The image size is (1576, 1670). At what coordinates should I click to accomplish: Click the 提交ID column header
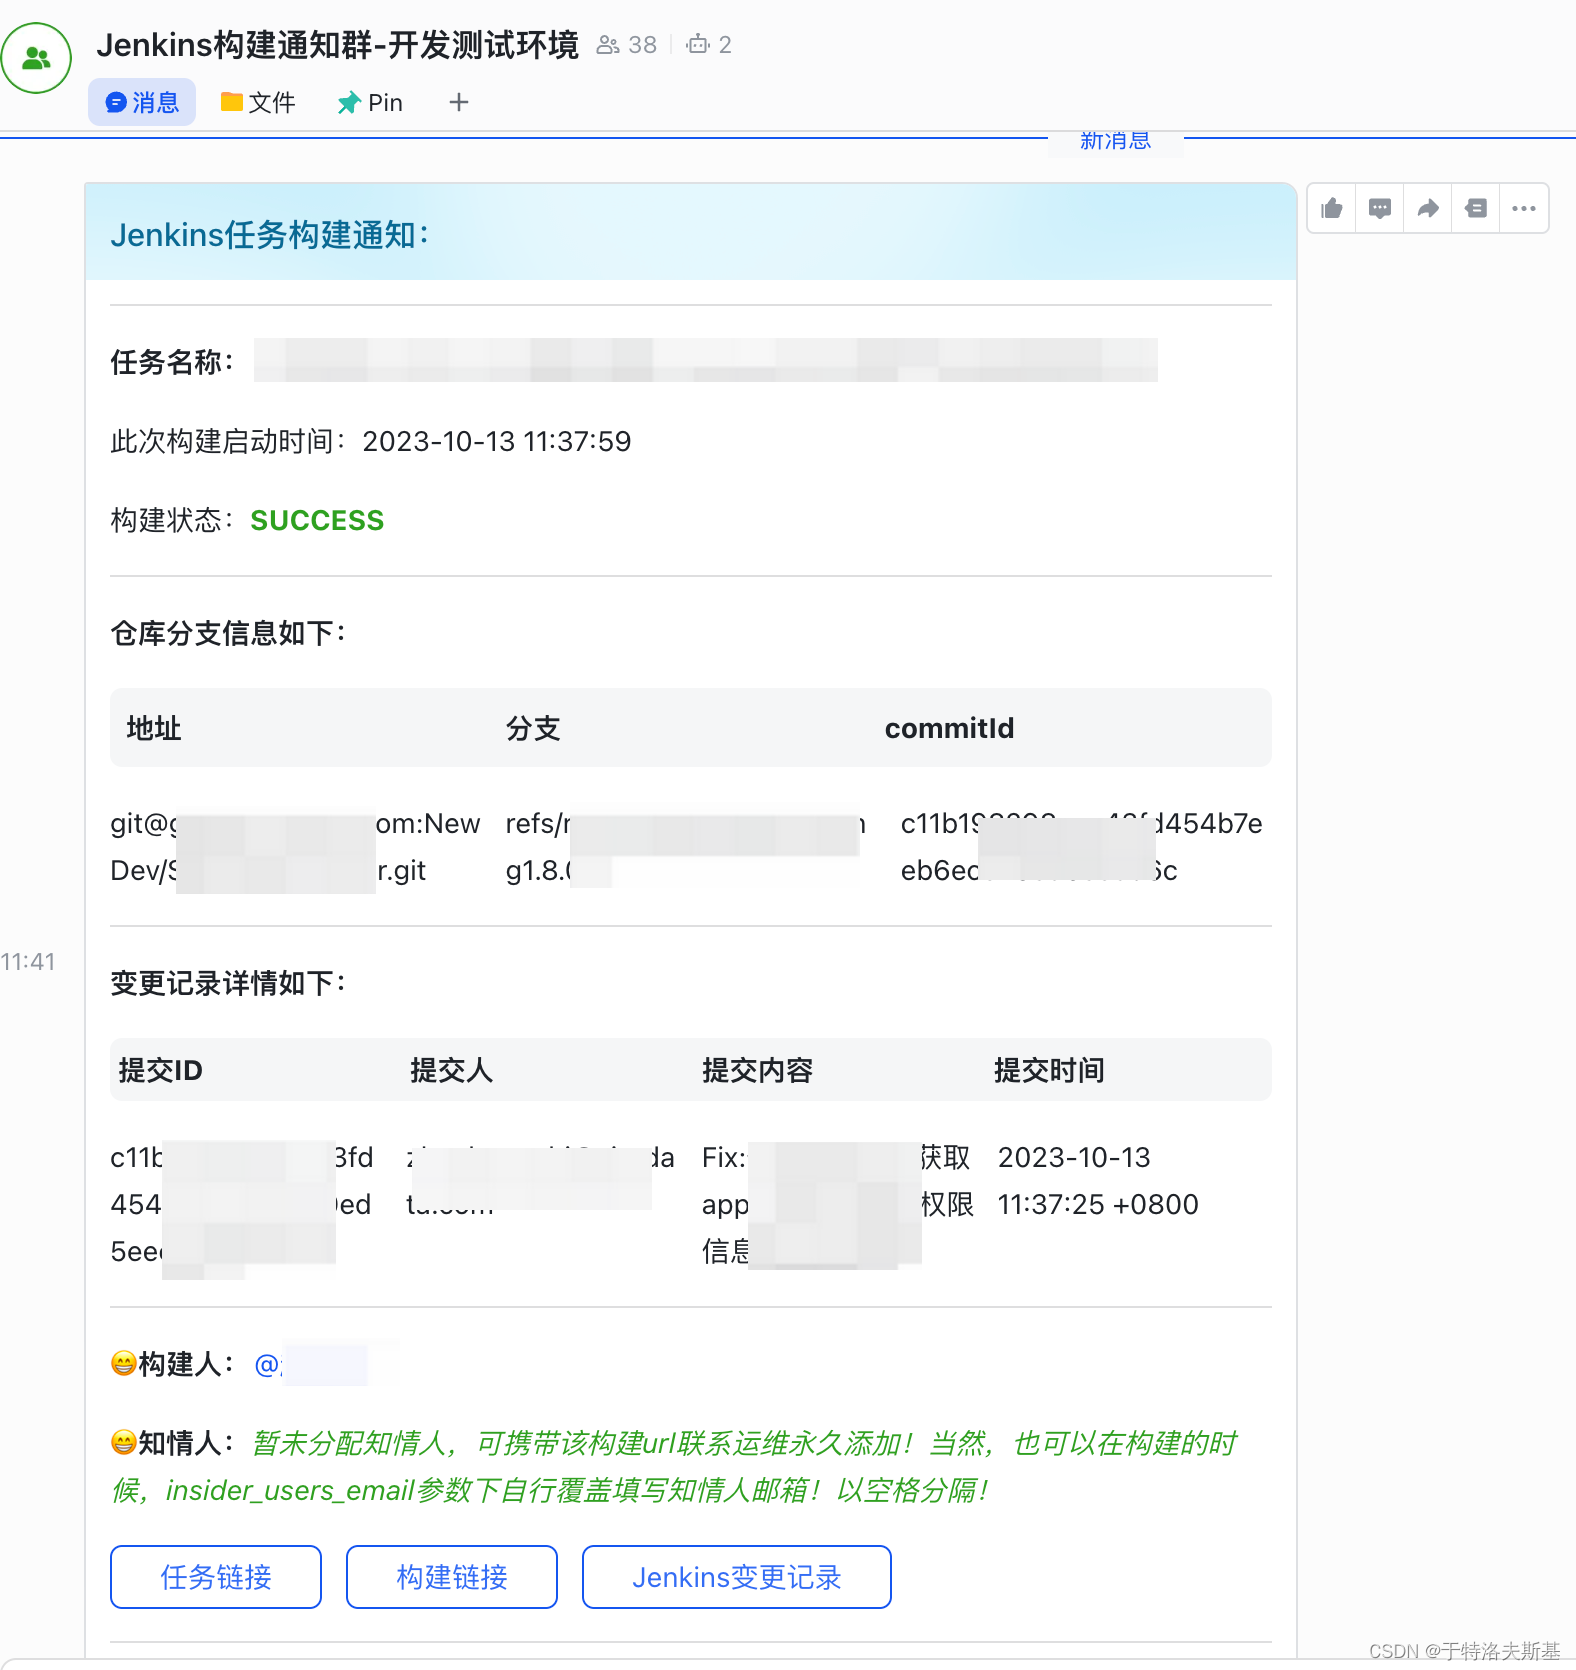coord(160,1070)
